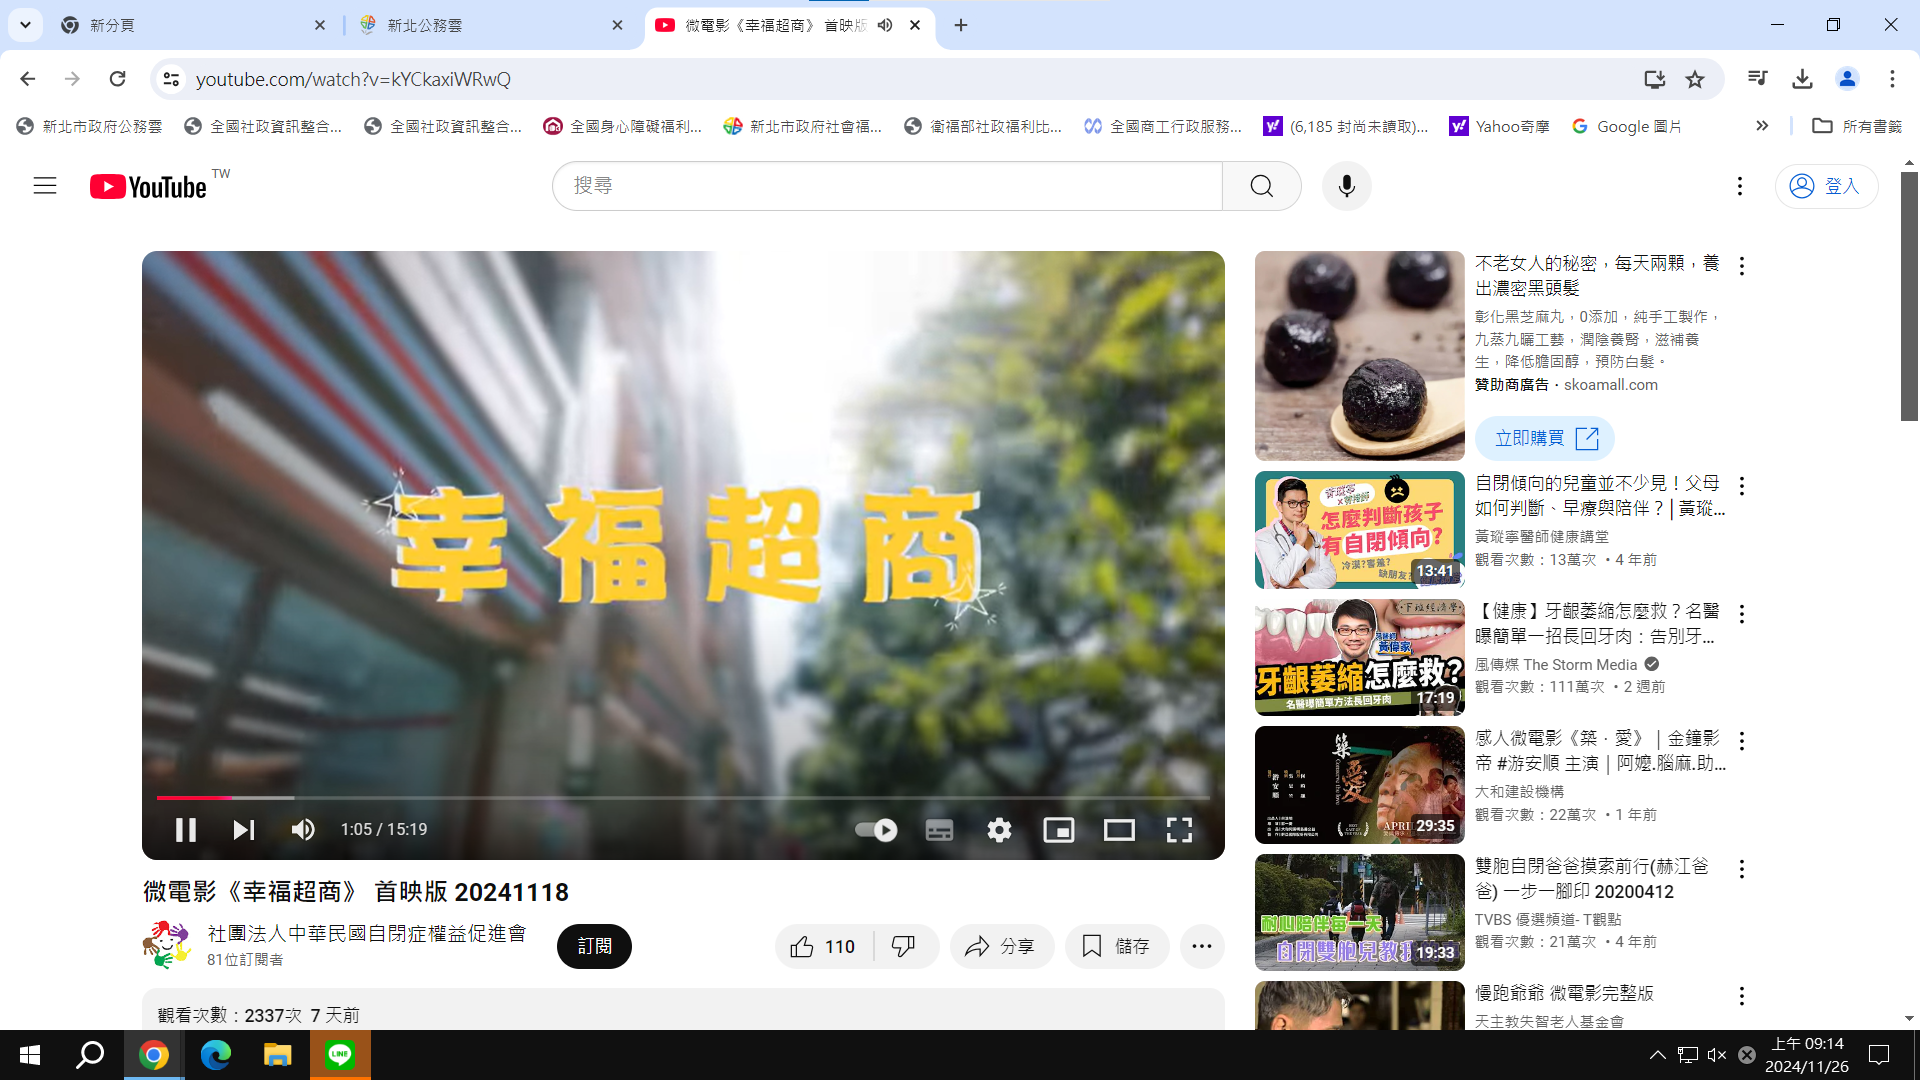
Task: View site information icon in address bar
Action: (171, 79)
